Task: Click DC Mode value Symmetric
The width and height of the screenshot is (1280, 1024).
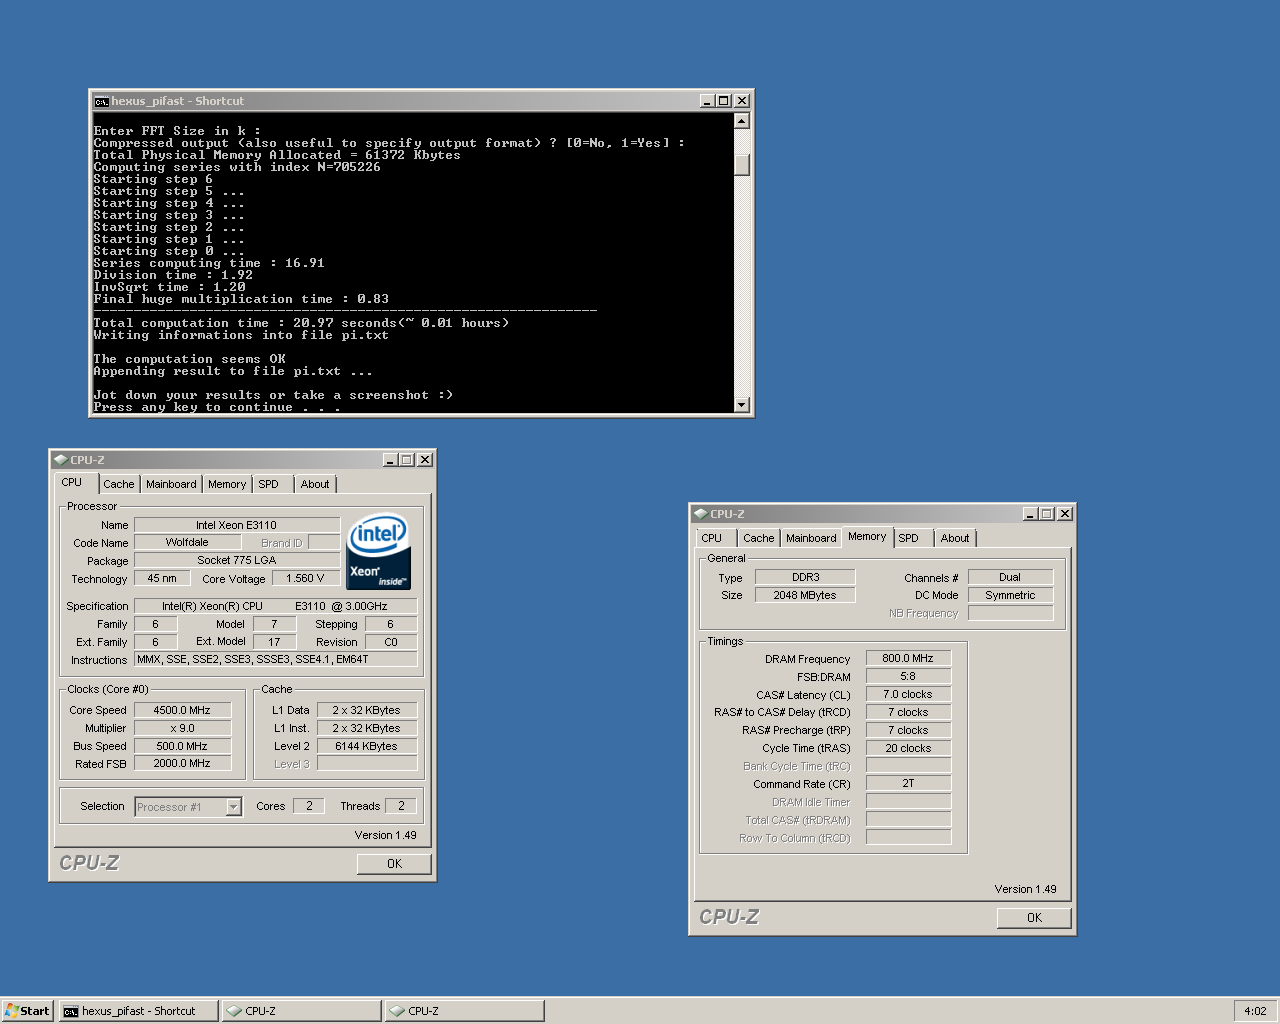Action: [x=1010, y=595]
